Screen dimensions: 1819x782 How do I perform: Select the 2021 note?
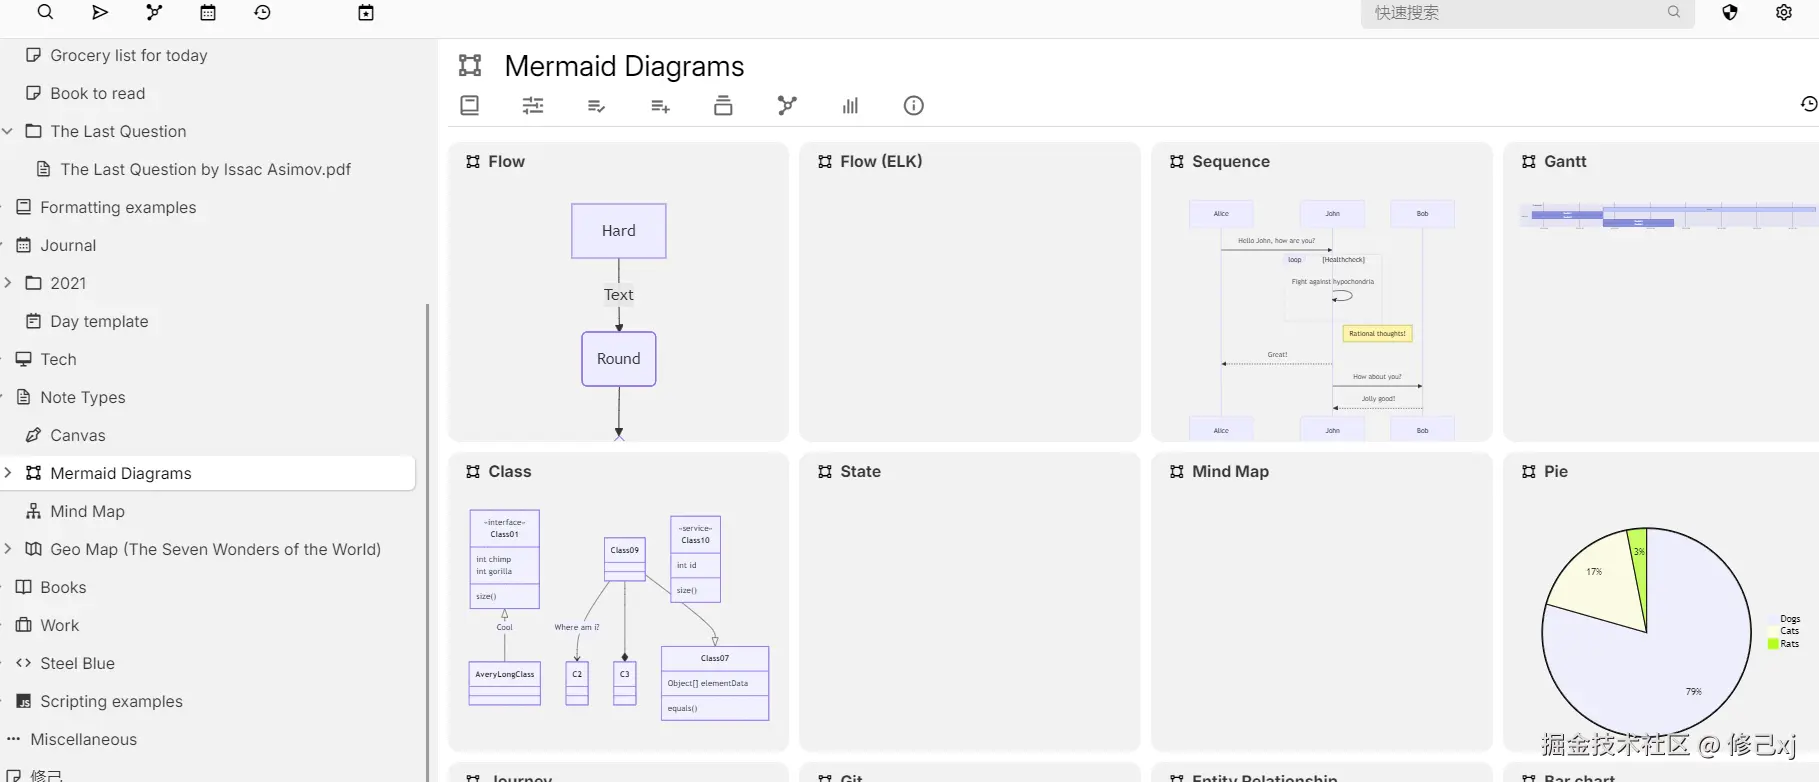pyautogui.click(x=68, y=284)
